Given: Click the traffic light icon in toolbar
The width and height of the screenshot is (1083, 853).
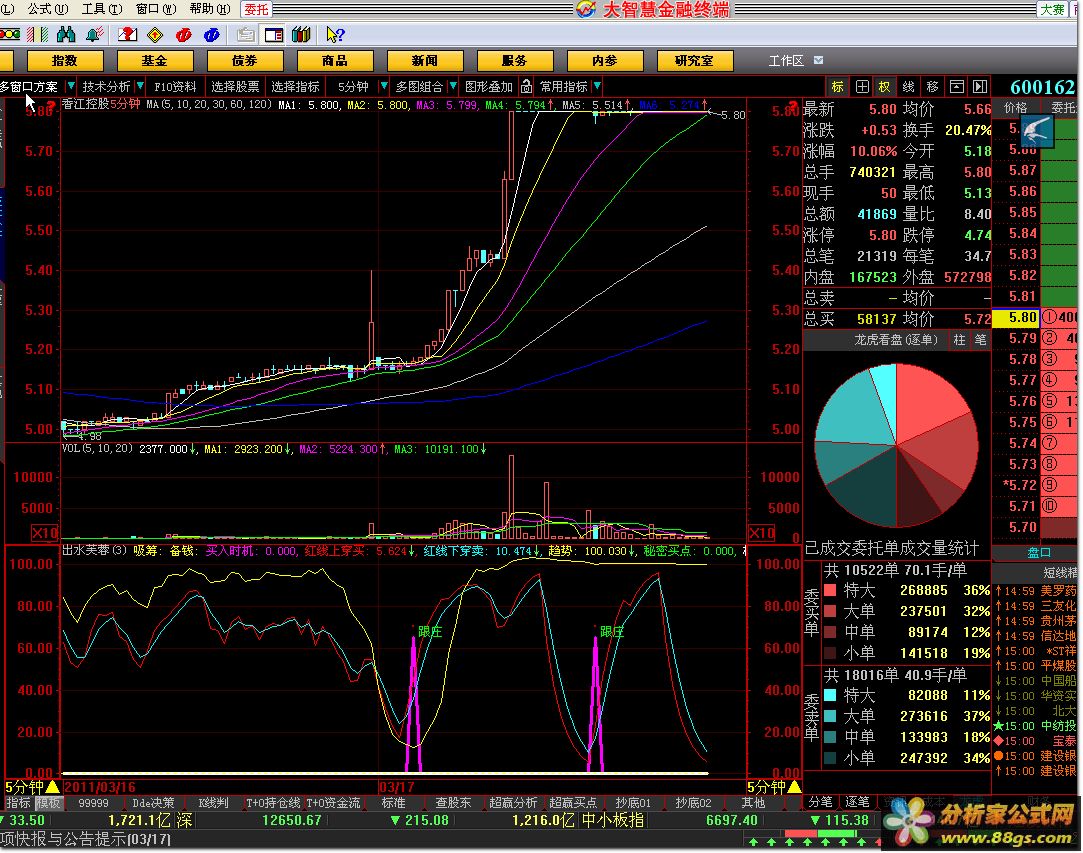Looking at the screenshot, I should pos(10,34).
